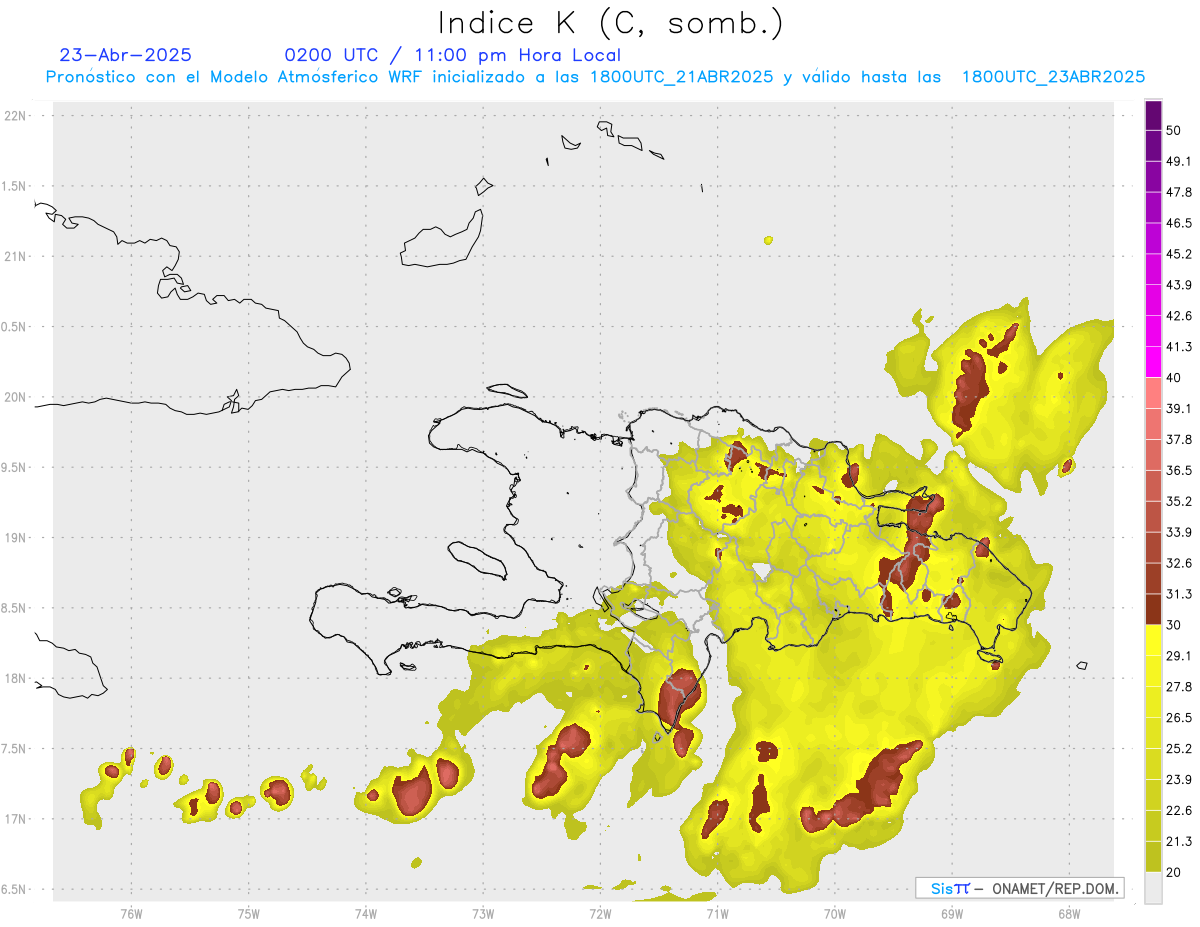Pick the olive swatch between 20 and 21.3
The image size is (1200, 927).
pyautogui.click(x=1153, y=857)
